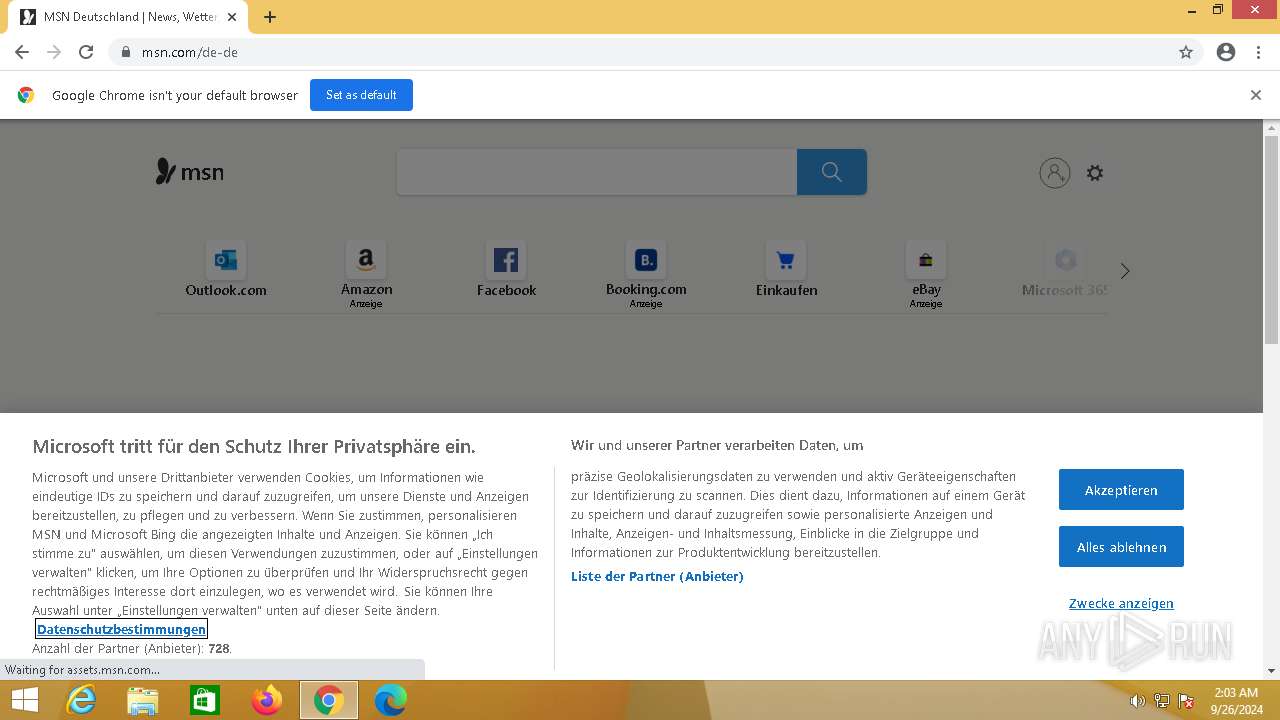1280x720 pixels.
Task: Launch Microsoft Edge from the taskbar
Action: [x=391, y=700]
